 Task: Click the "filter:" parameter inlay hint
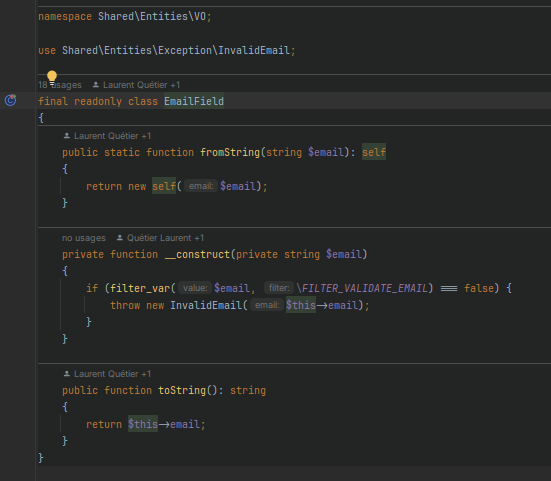tap(279, 288)
